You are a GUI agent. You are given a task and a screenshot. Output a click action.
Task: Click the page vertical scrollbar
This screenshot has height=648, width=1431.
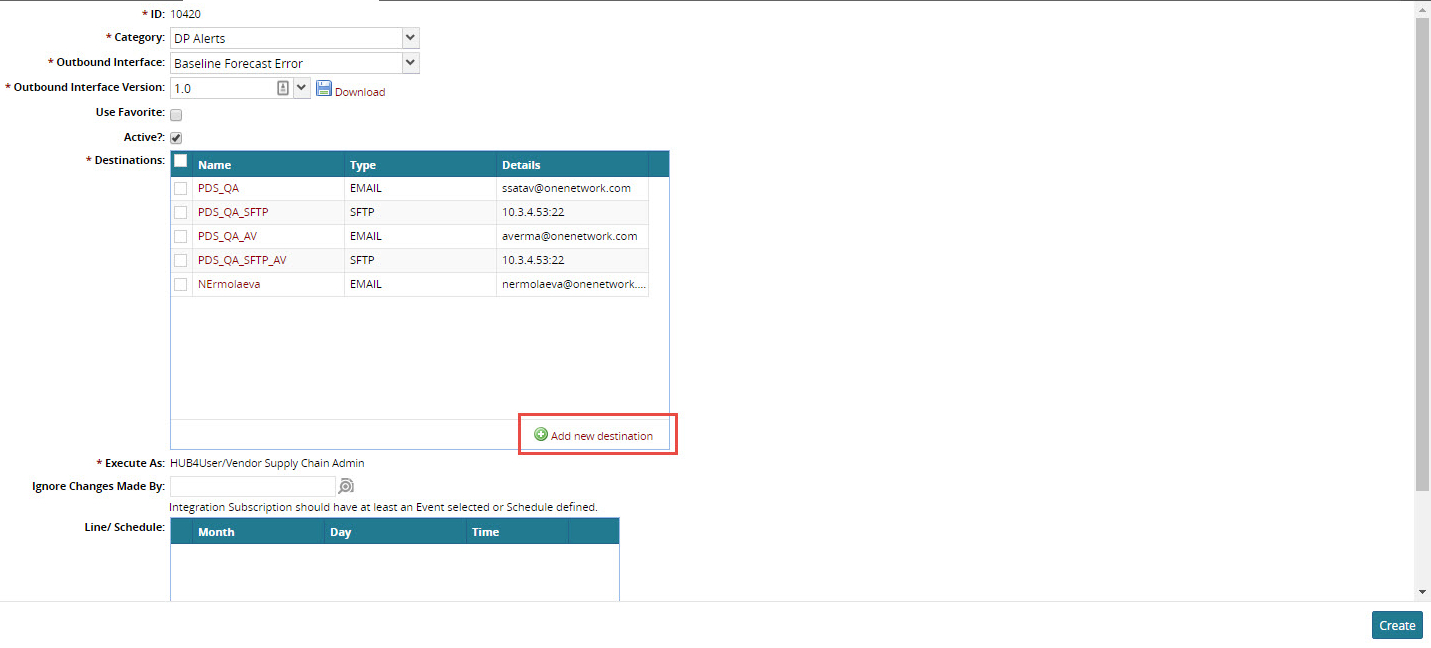click(x=1422, y=254)
